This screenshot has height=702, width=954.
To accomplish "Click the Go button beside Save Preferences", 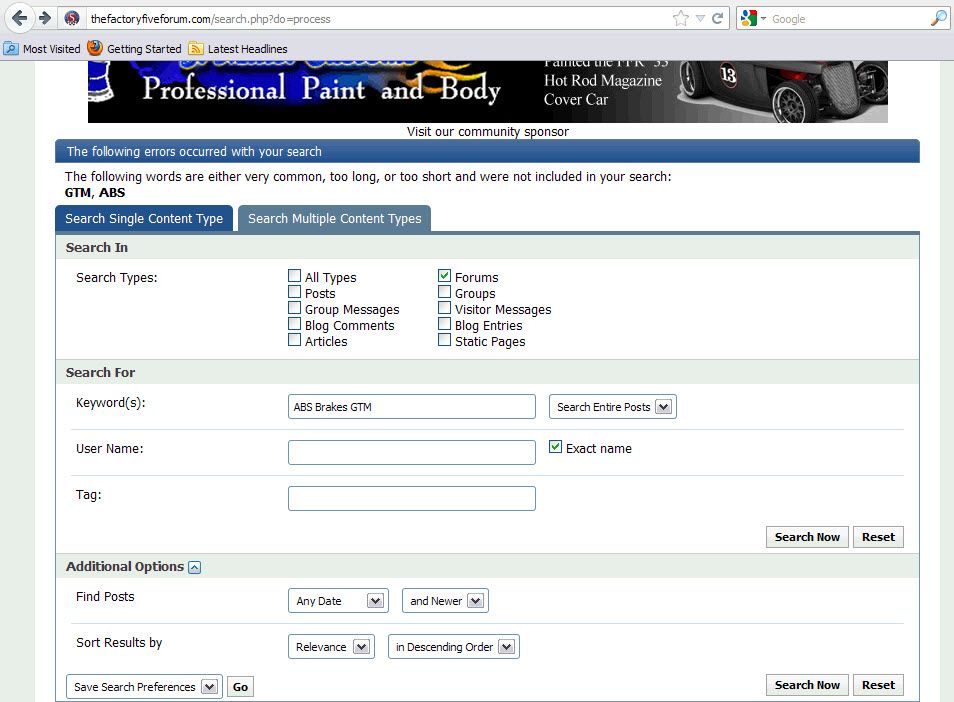I will (240, 687).
